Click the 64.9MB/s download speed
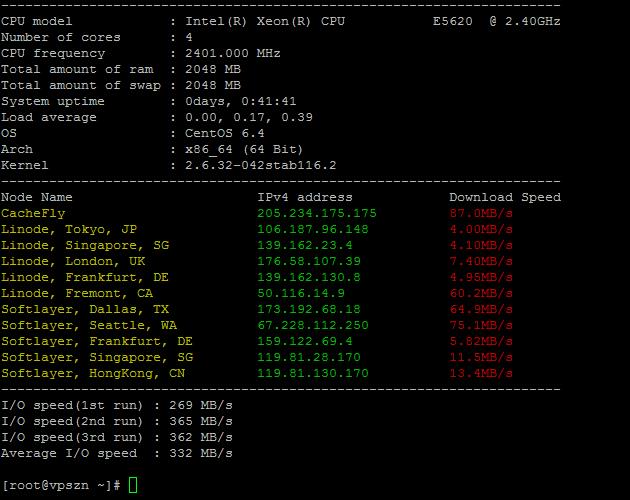 click(x=481, y=309)
